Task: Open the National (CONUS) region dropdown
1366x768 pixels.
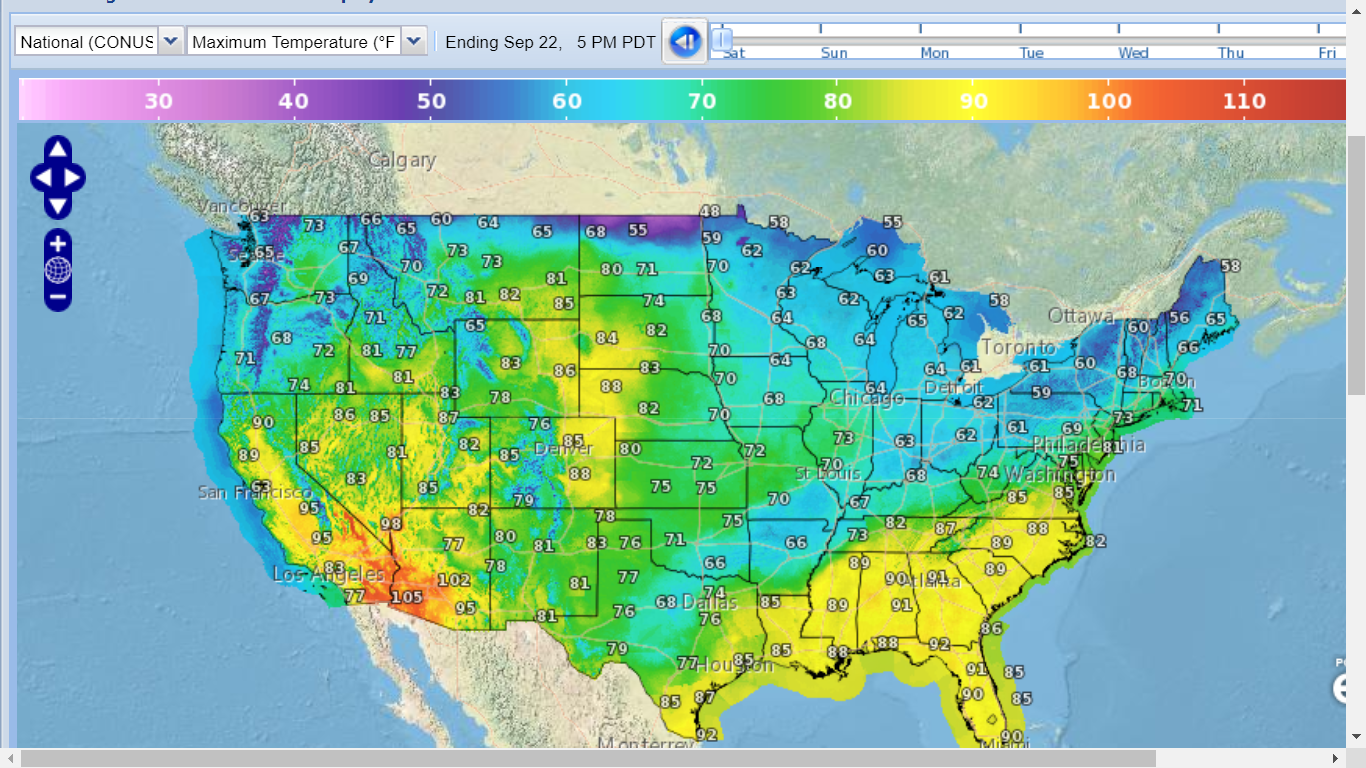Action: 171,42
